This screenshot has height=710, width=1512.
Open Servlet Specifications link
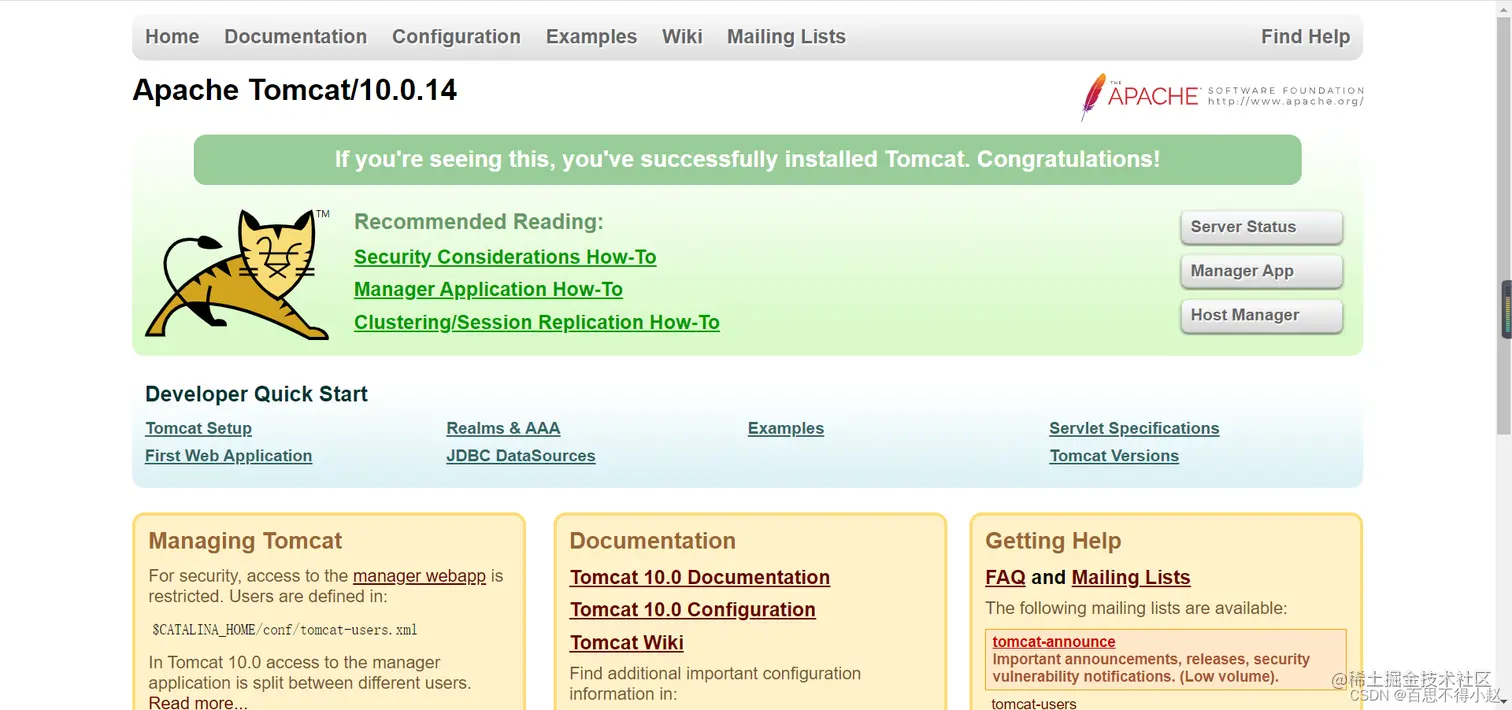pyautogui.click(x=1134, y=428)
